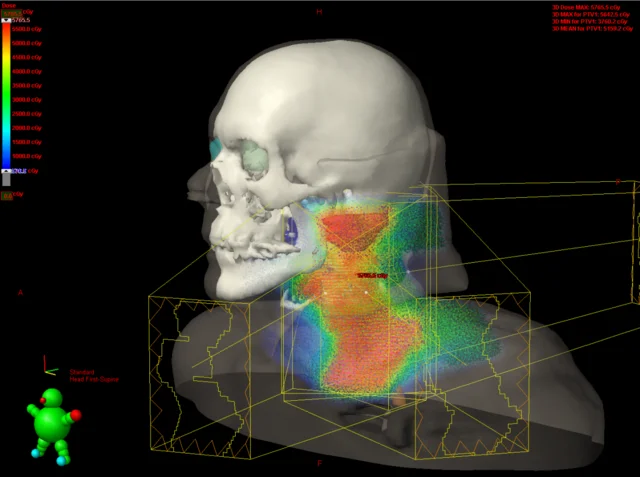Viewport: 640px width, 477px height.
Task: Click the rainbow dose color bar
Action: (x=6, y=95)
